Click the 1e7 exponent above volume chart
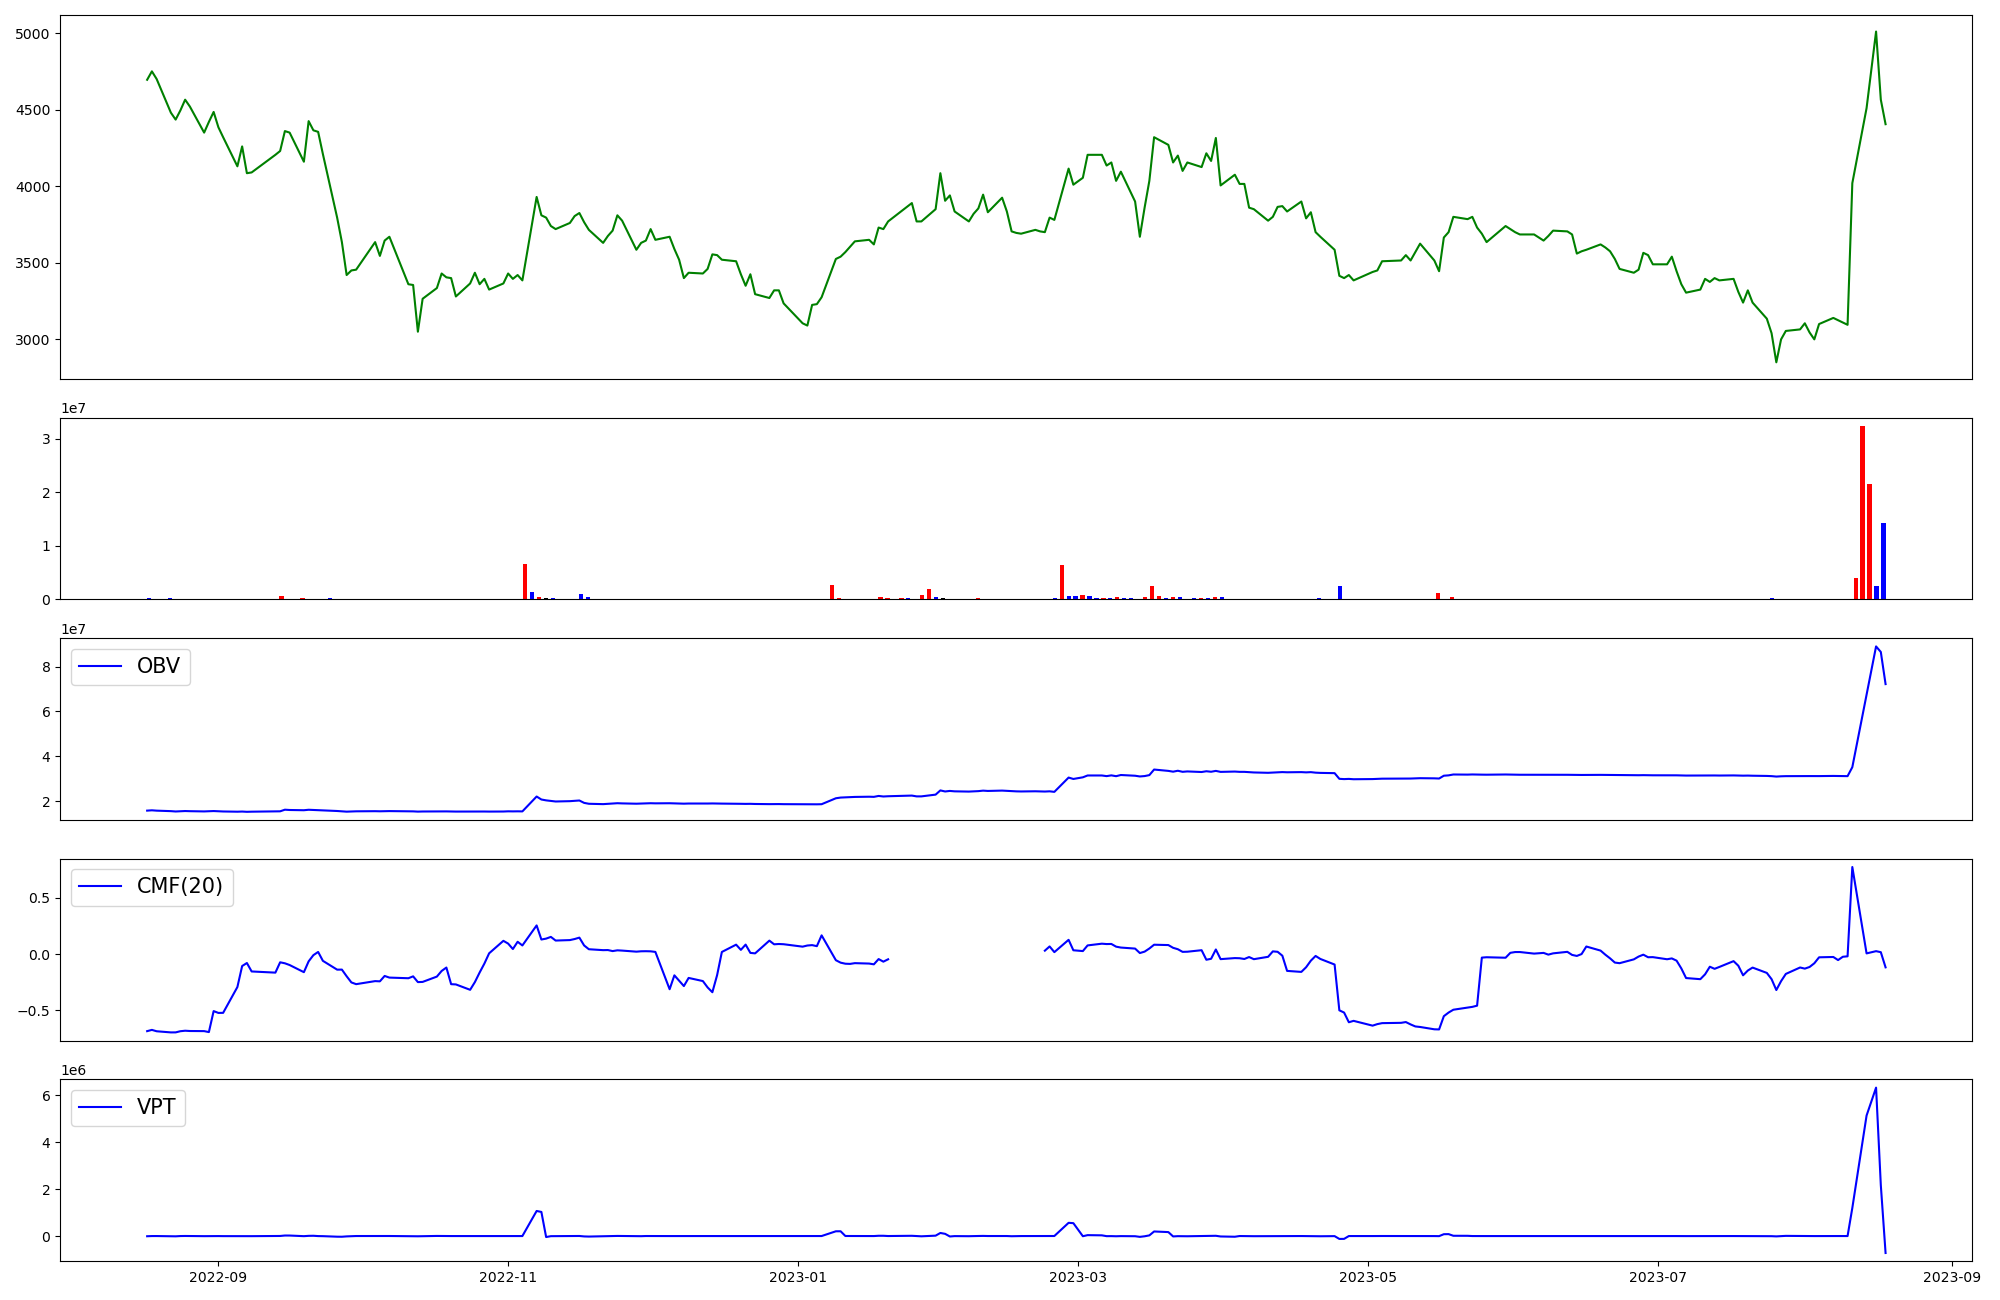 (x=74, y=408)
